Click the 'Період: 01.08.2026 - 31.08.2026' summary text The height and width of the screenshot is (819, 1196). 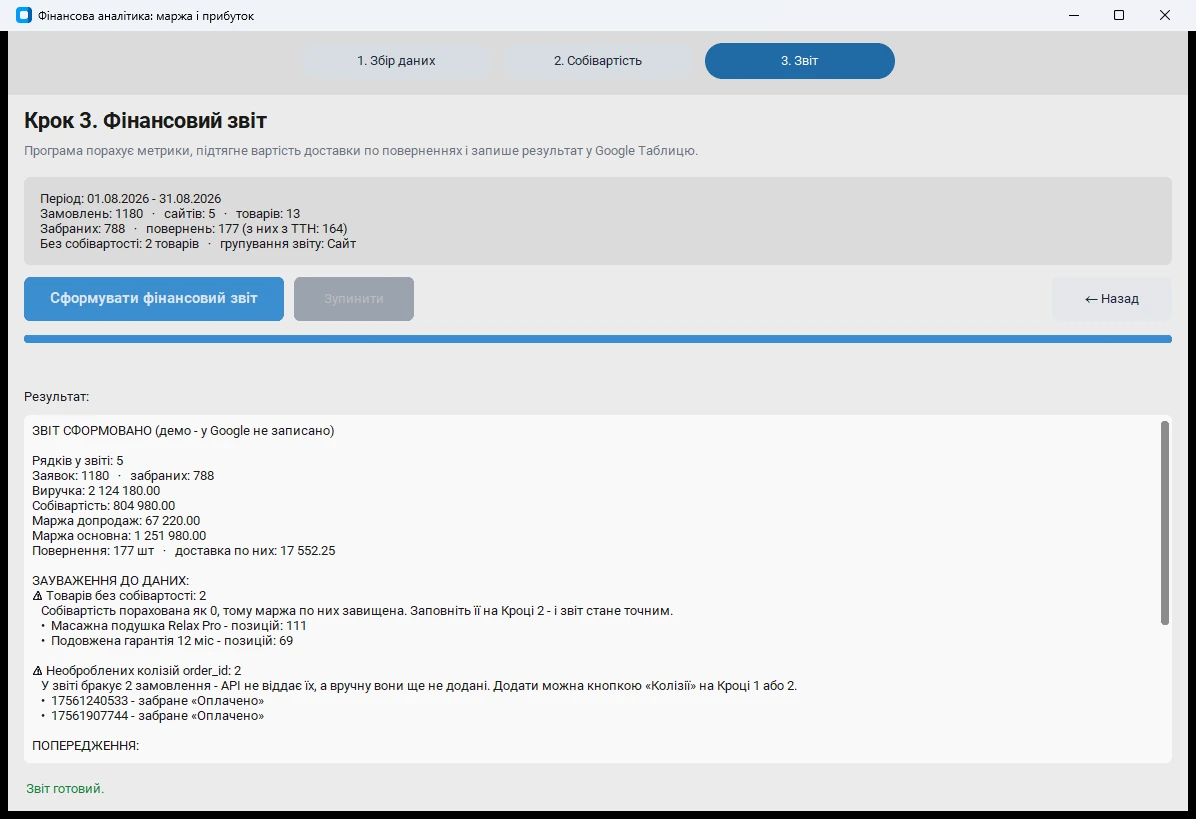[130, 198]
